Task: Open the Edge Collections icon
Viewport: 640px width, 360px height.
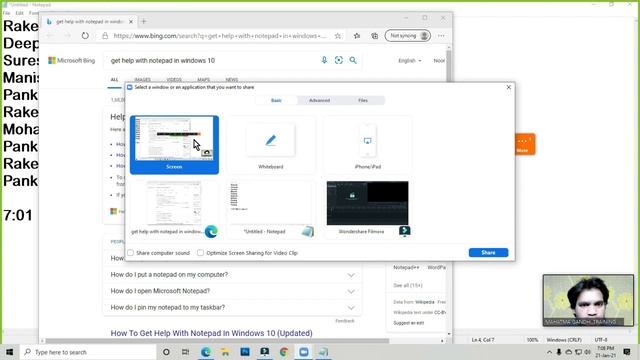Action: pos(375,36)
